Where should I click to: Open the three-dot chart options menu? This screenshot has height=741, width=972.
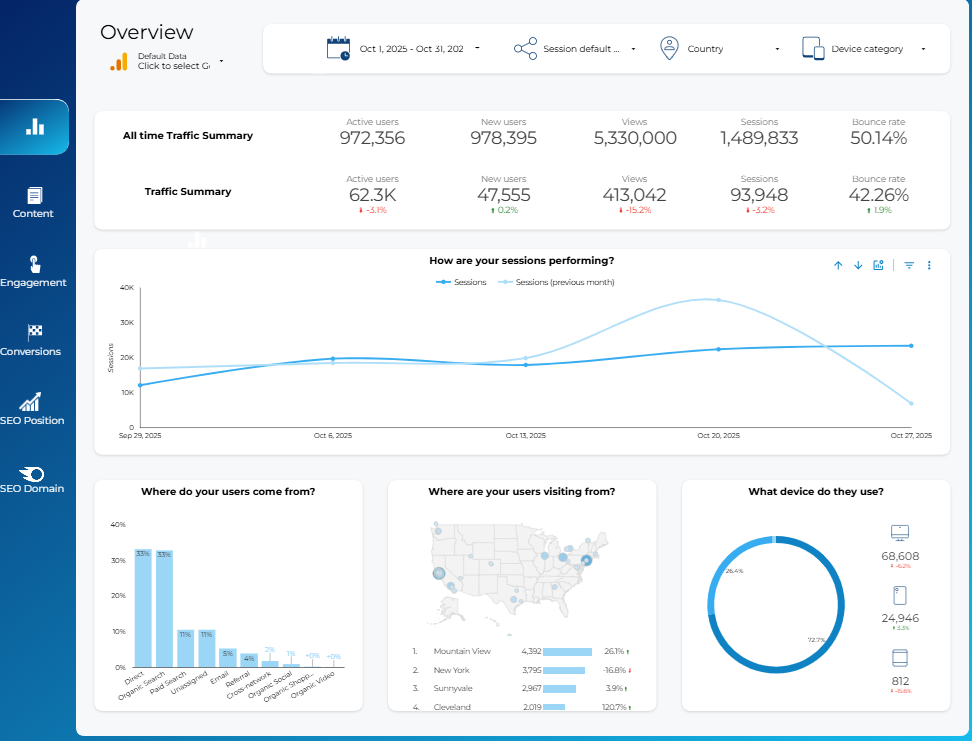click(x=928, y=265)
